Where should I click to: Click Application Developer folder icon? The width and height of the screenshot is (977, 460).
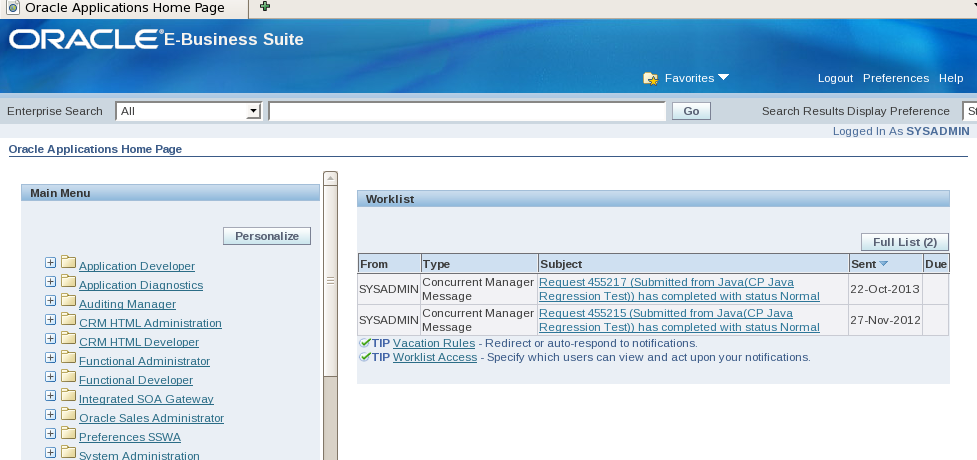point(68,262)
